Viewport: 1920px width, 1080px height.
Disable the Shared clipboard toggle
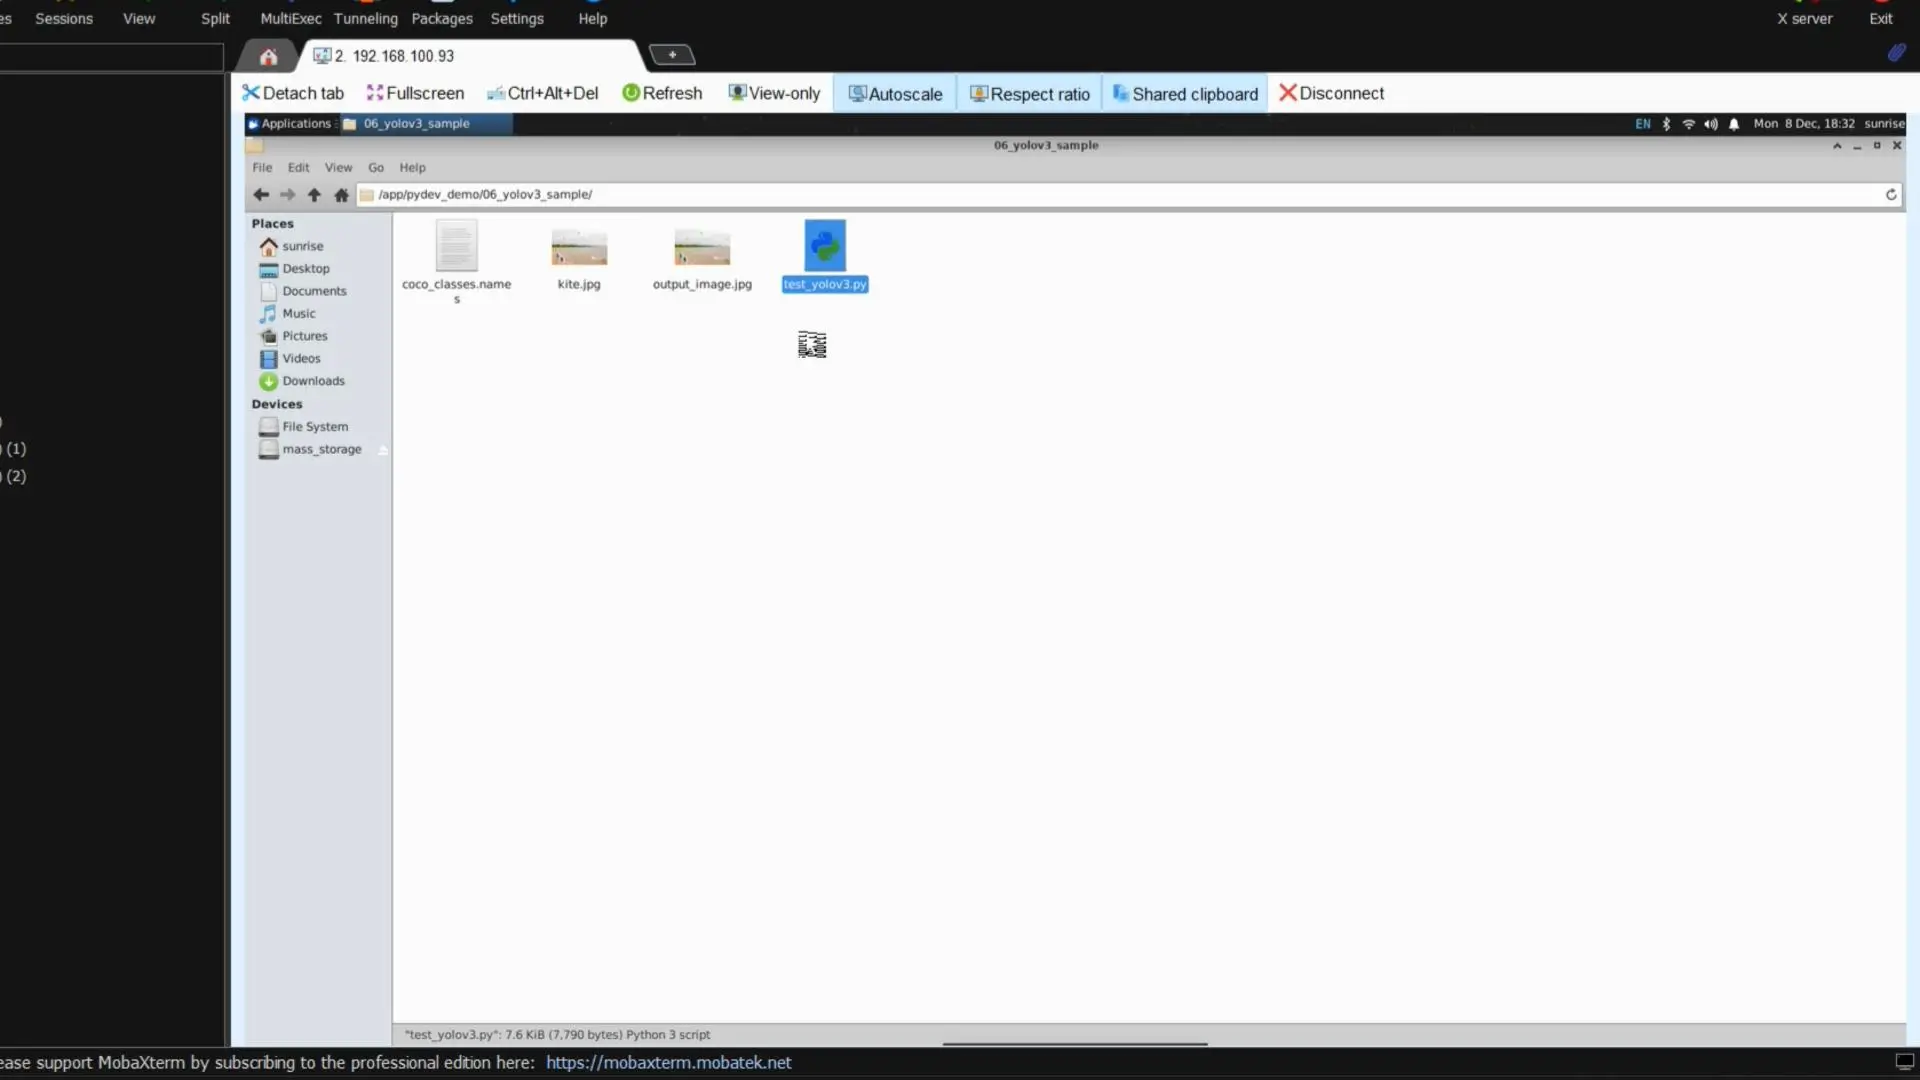pyautogui.click(x=1185, y=94)
